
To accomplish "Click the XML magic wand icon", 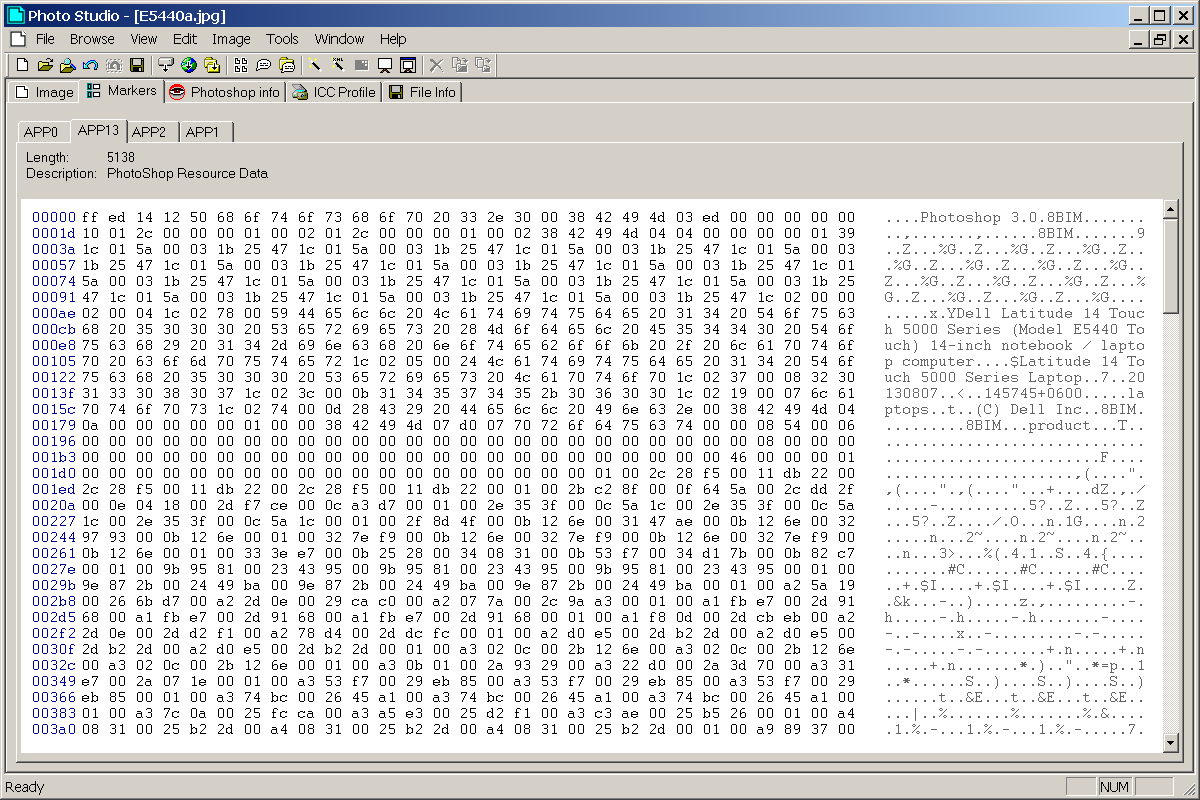I will pos(338,65).
